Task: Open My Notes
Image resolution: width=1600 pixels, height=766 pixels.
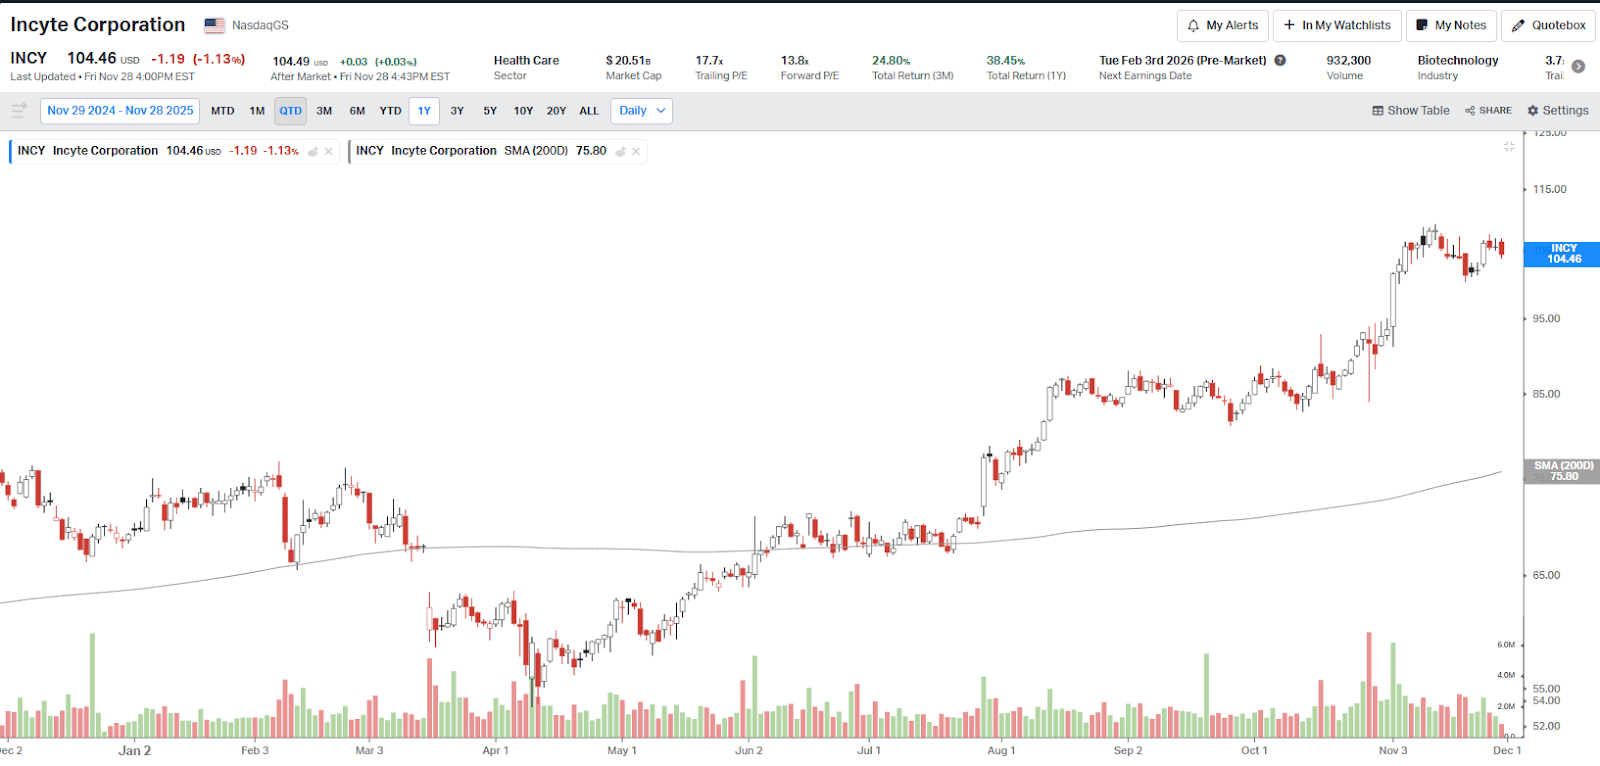Action: coord(1451,26)
